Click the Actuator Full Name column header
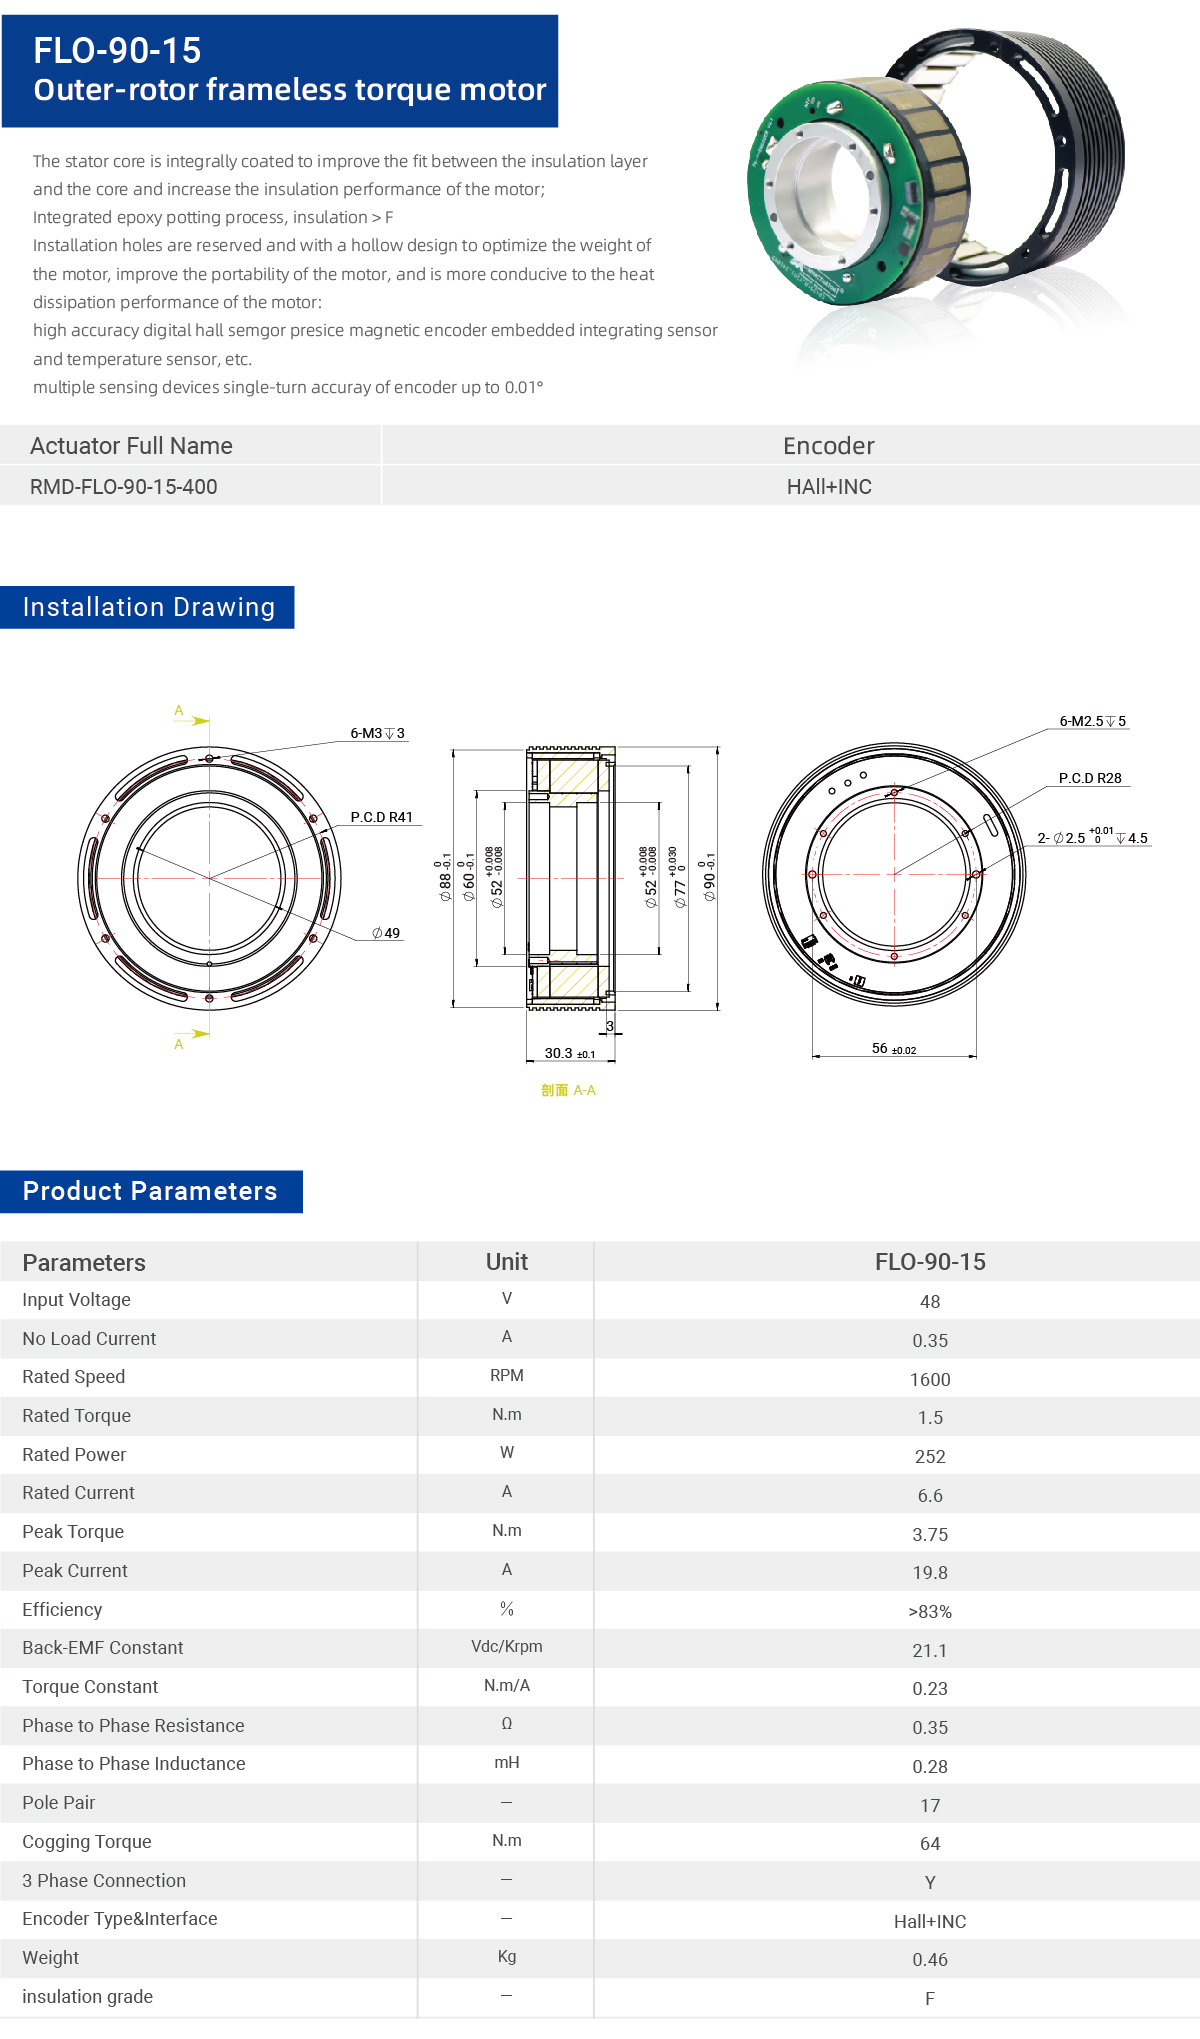Viewport: 1200px width, 2039px height. [x=131, y=446]
